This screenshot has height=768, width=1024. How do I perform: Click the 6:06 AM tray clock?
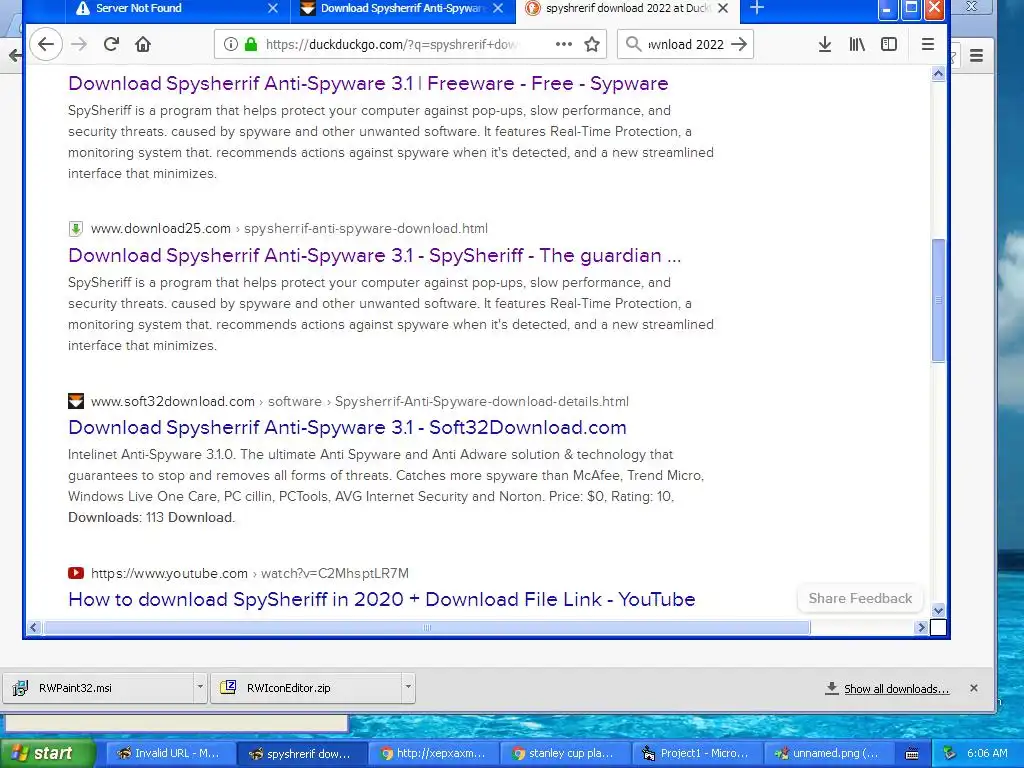coord(987,753)
